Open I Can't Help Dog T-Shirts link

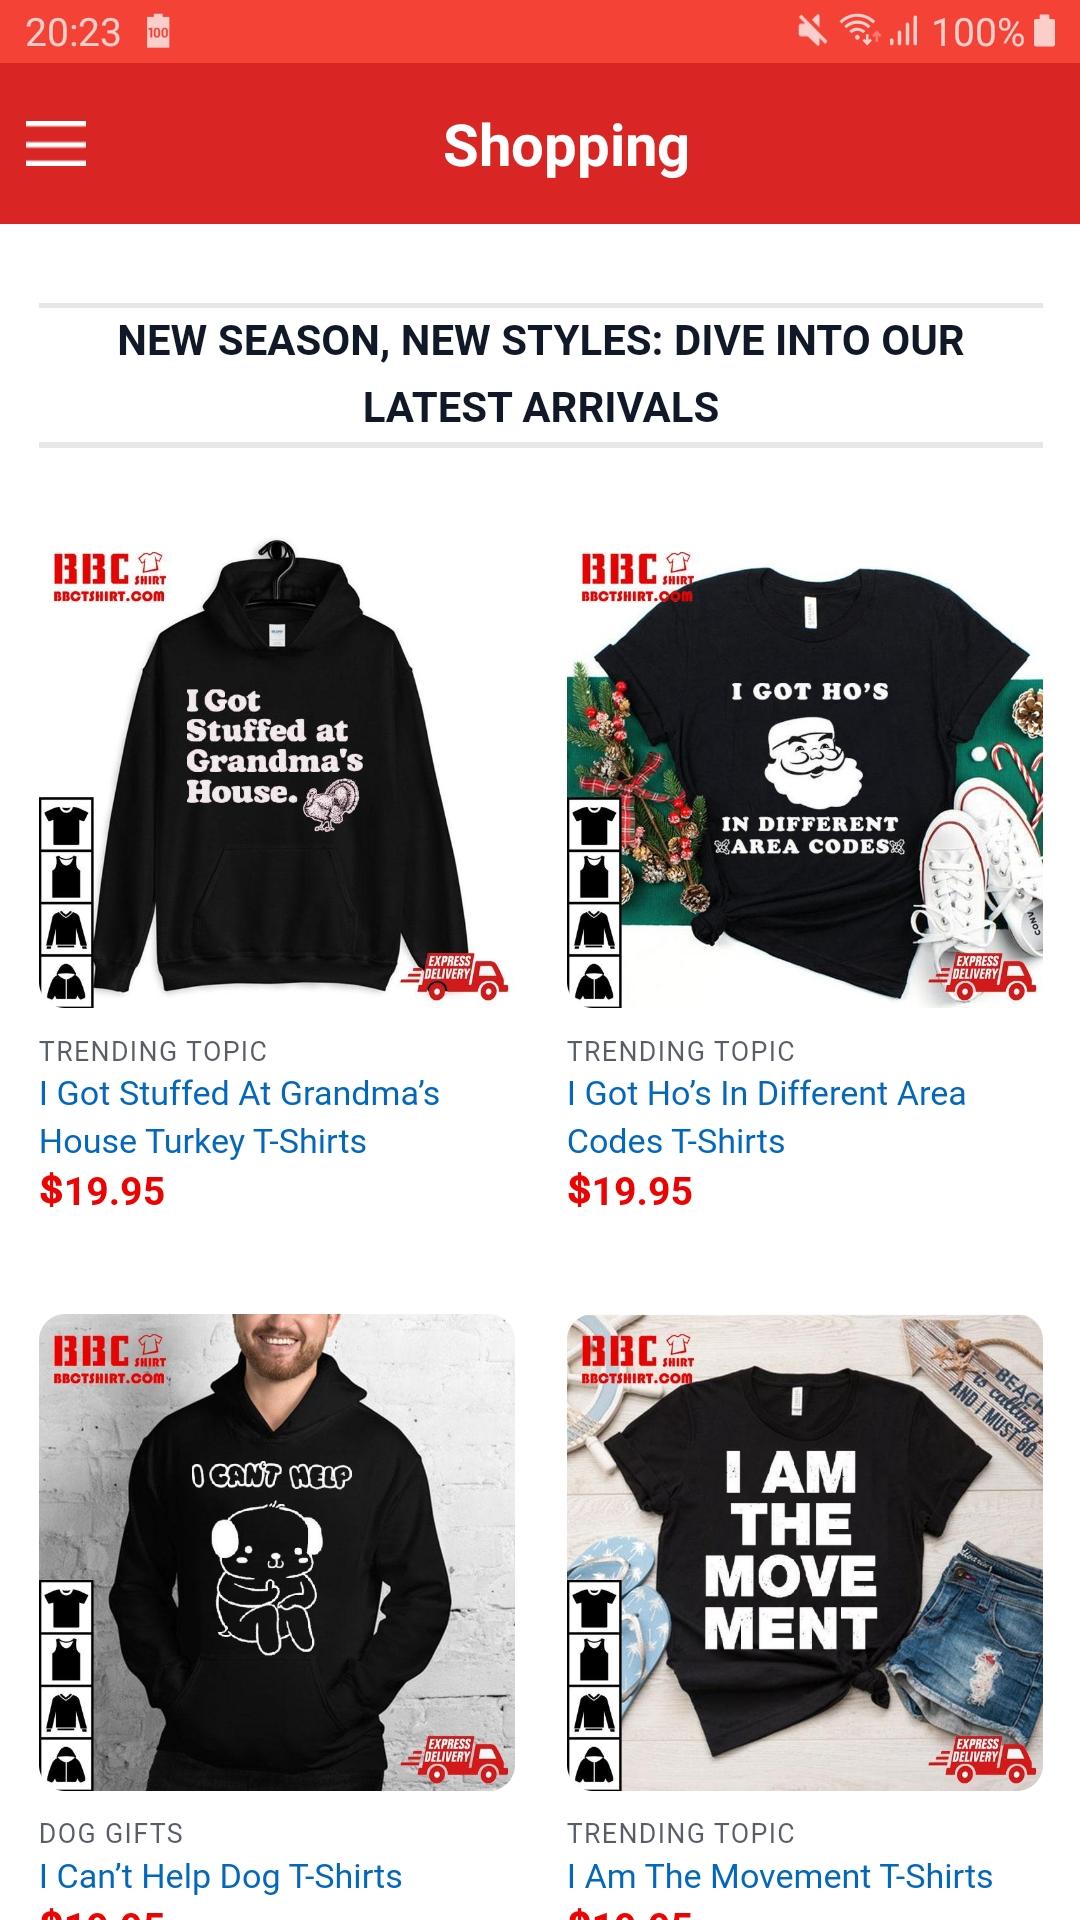(220, 1876)
